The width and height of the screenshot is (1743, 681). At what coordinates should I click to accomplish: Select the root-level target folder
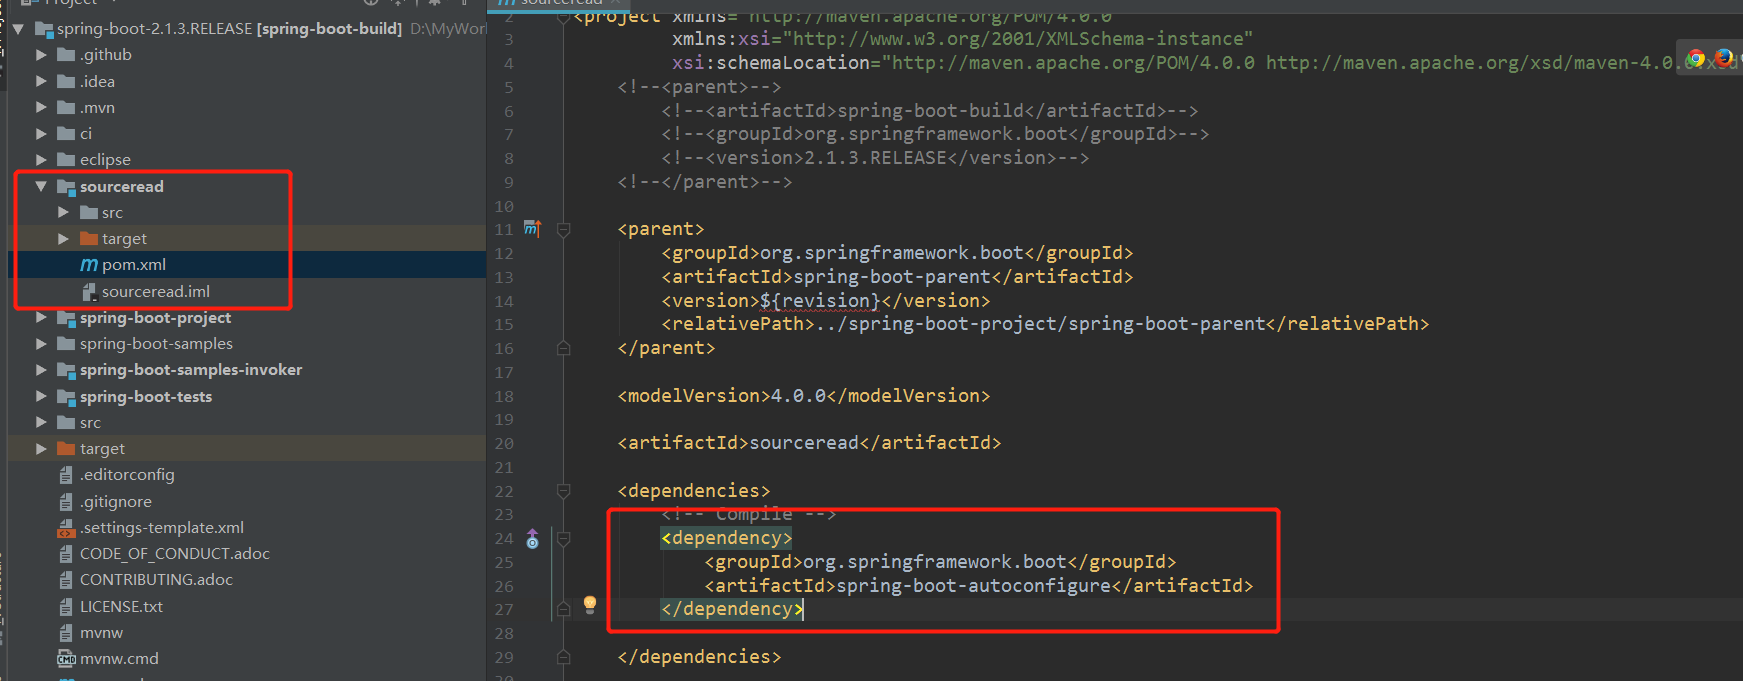[x=102, y=449]
